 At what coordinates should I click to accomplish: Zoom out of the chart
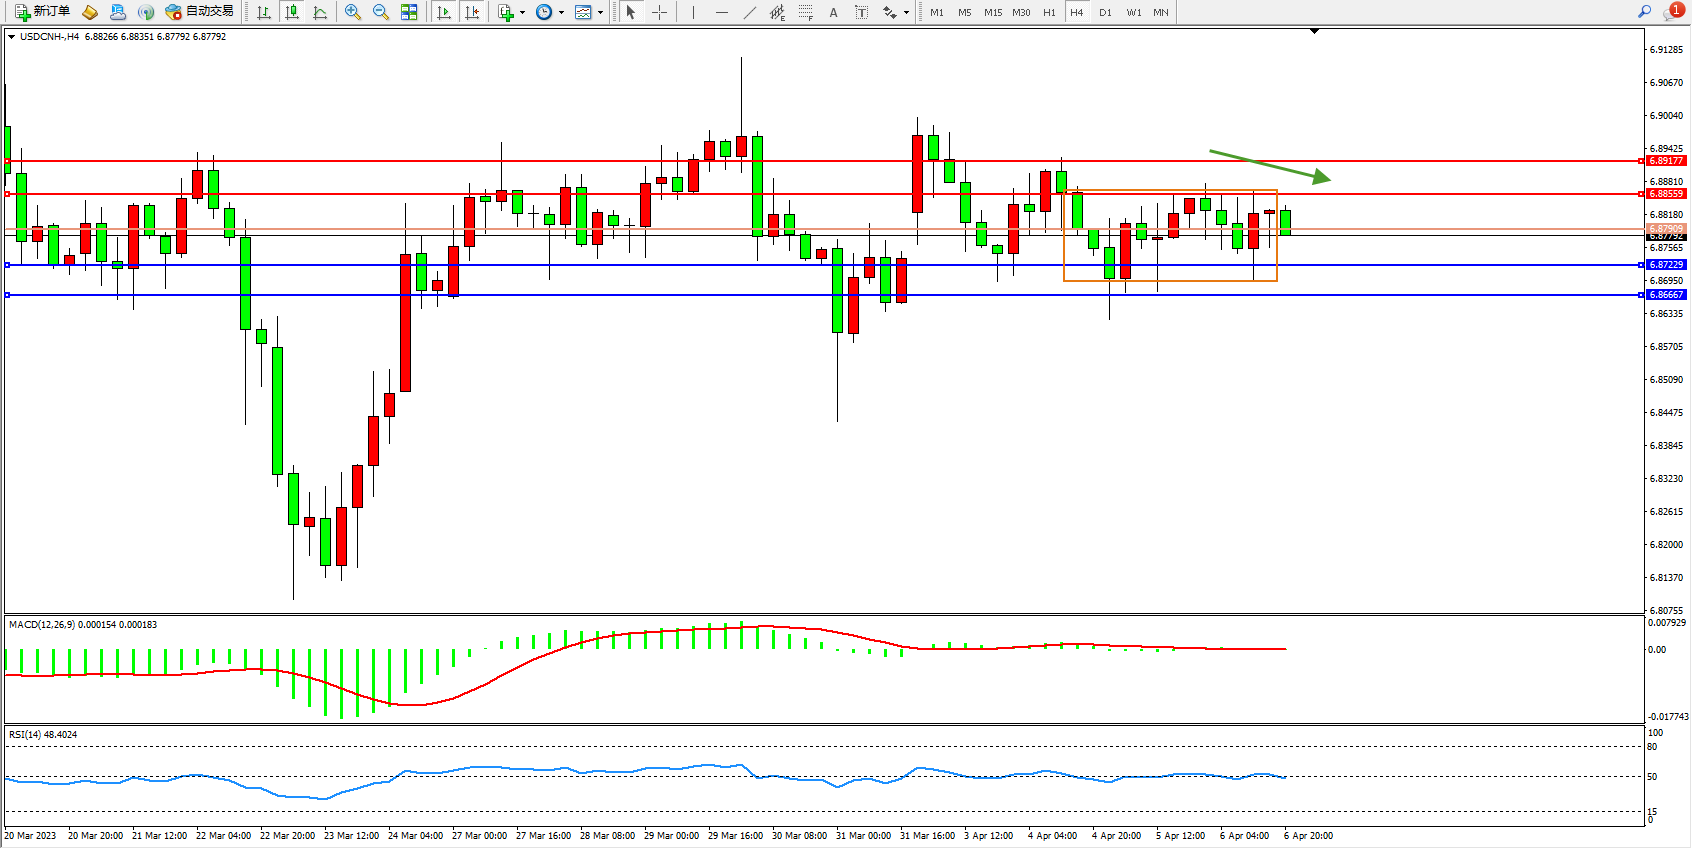click(381, 12)
